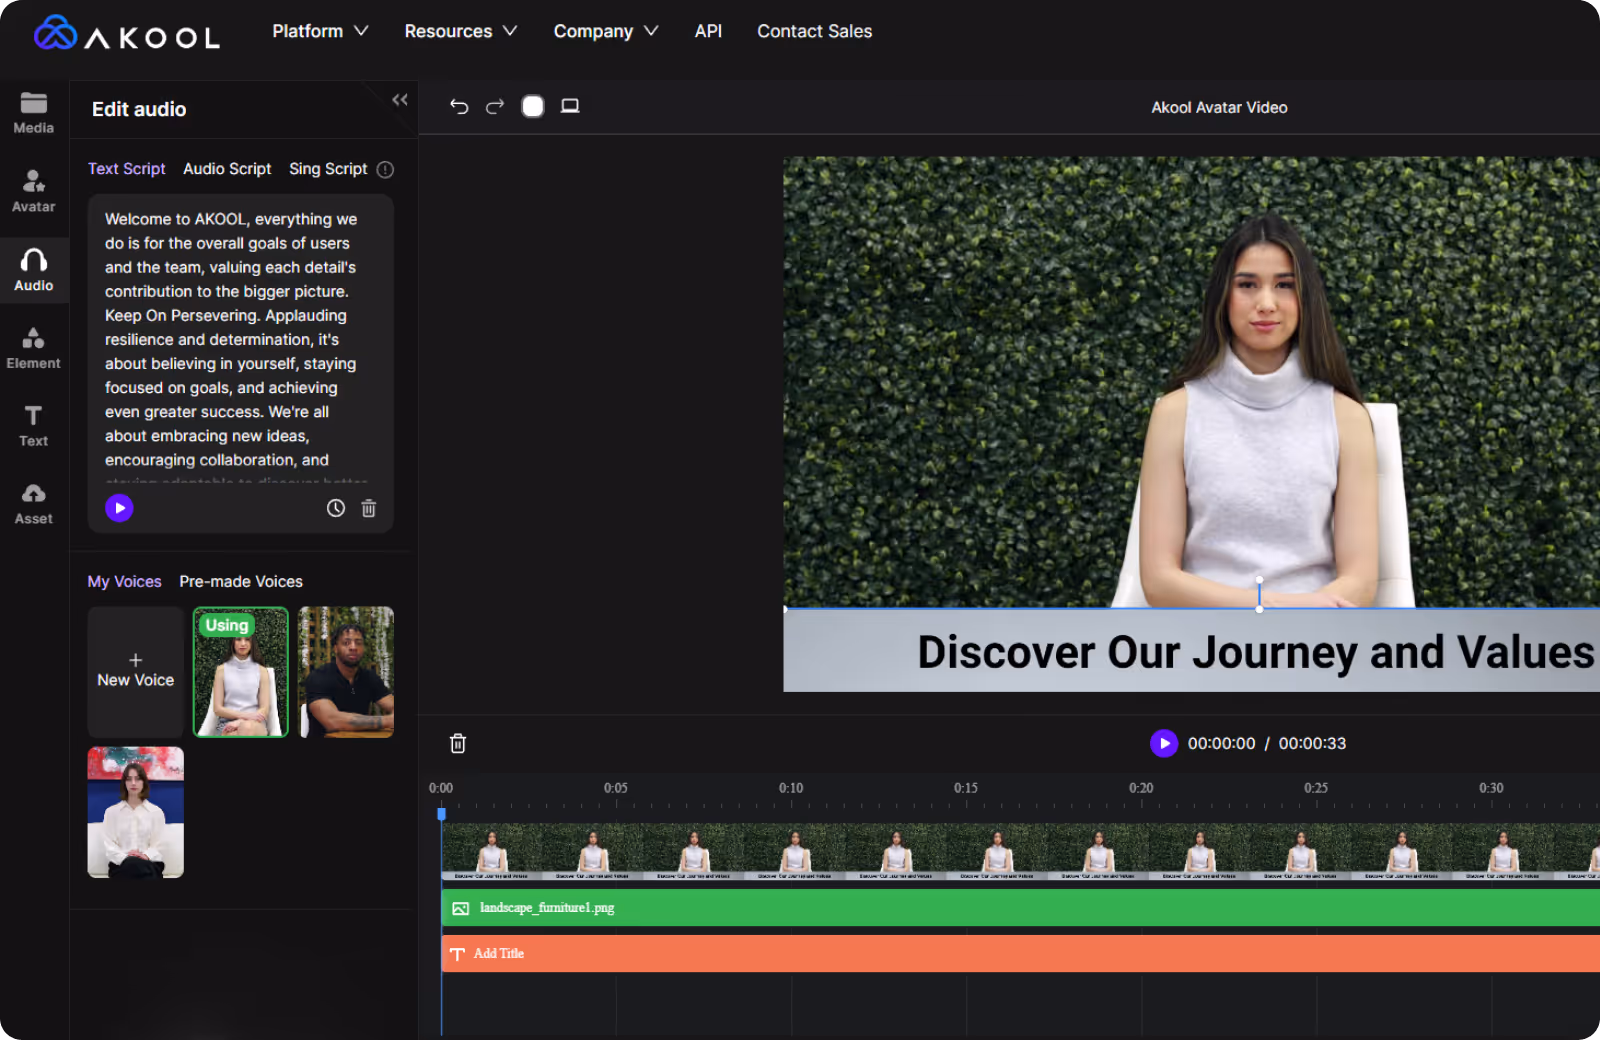This screenshot has height=1040, width=1600.
Task: Open the Avatar panel in sidebar
Action: click(34, 191)
